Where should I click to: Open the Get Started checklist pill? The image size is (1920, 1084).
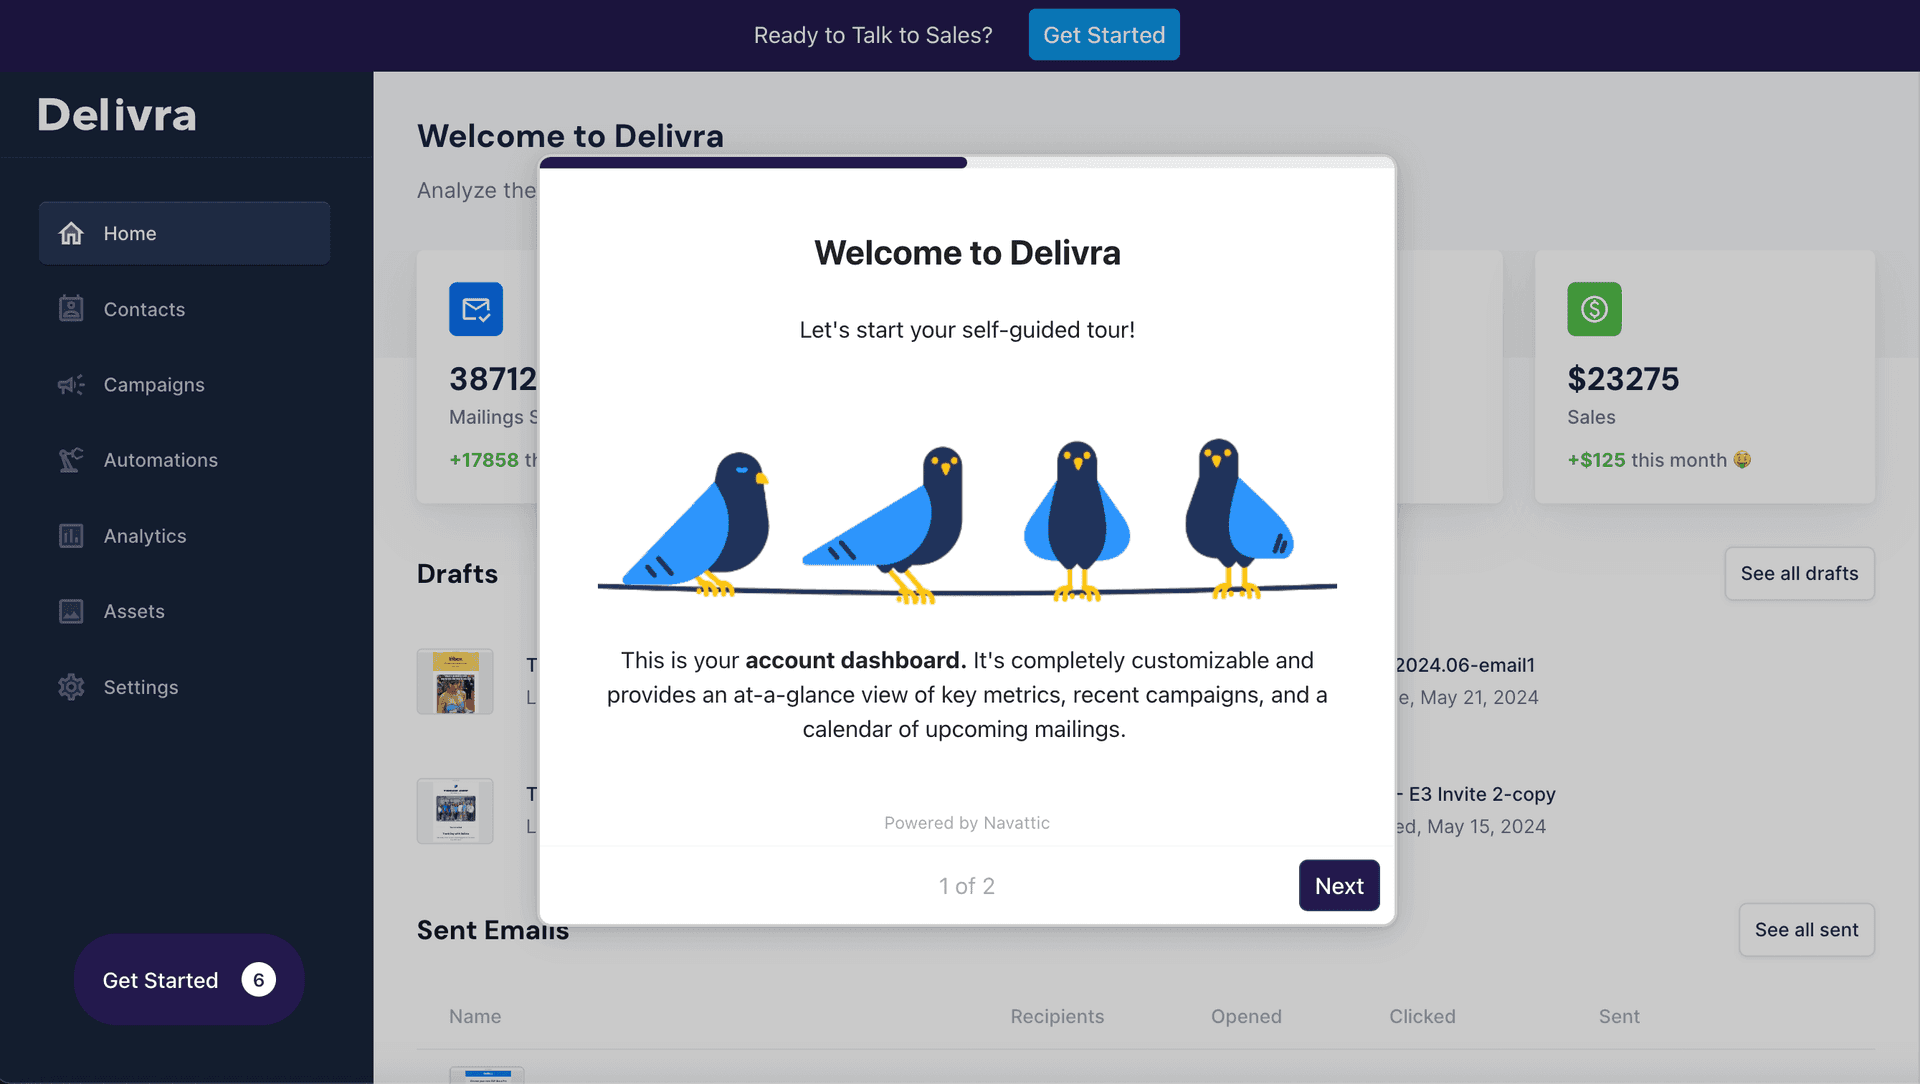(189, 980)
